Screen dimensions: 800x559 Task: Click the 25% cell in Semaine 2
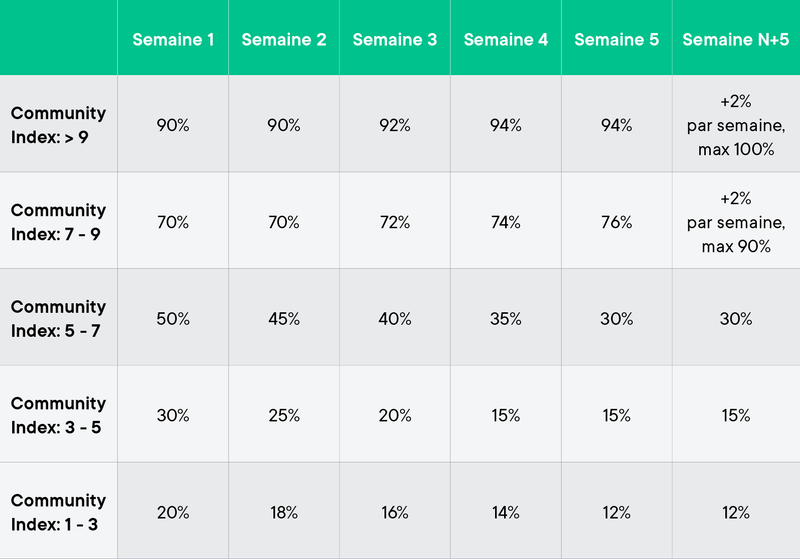(284, 415)
